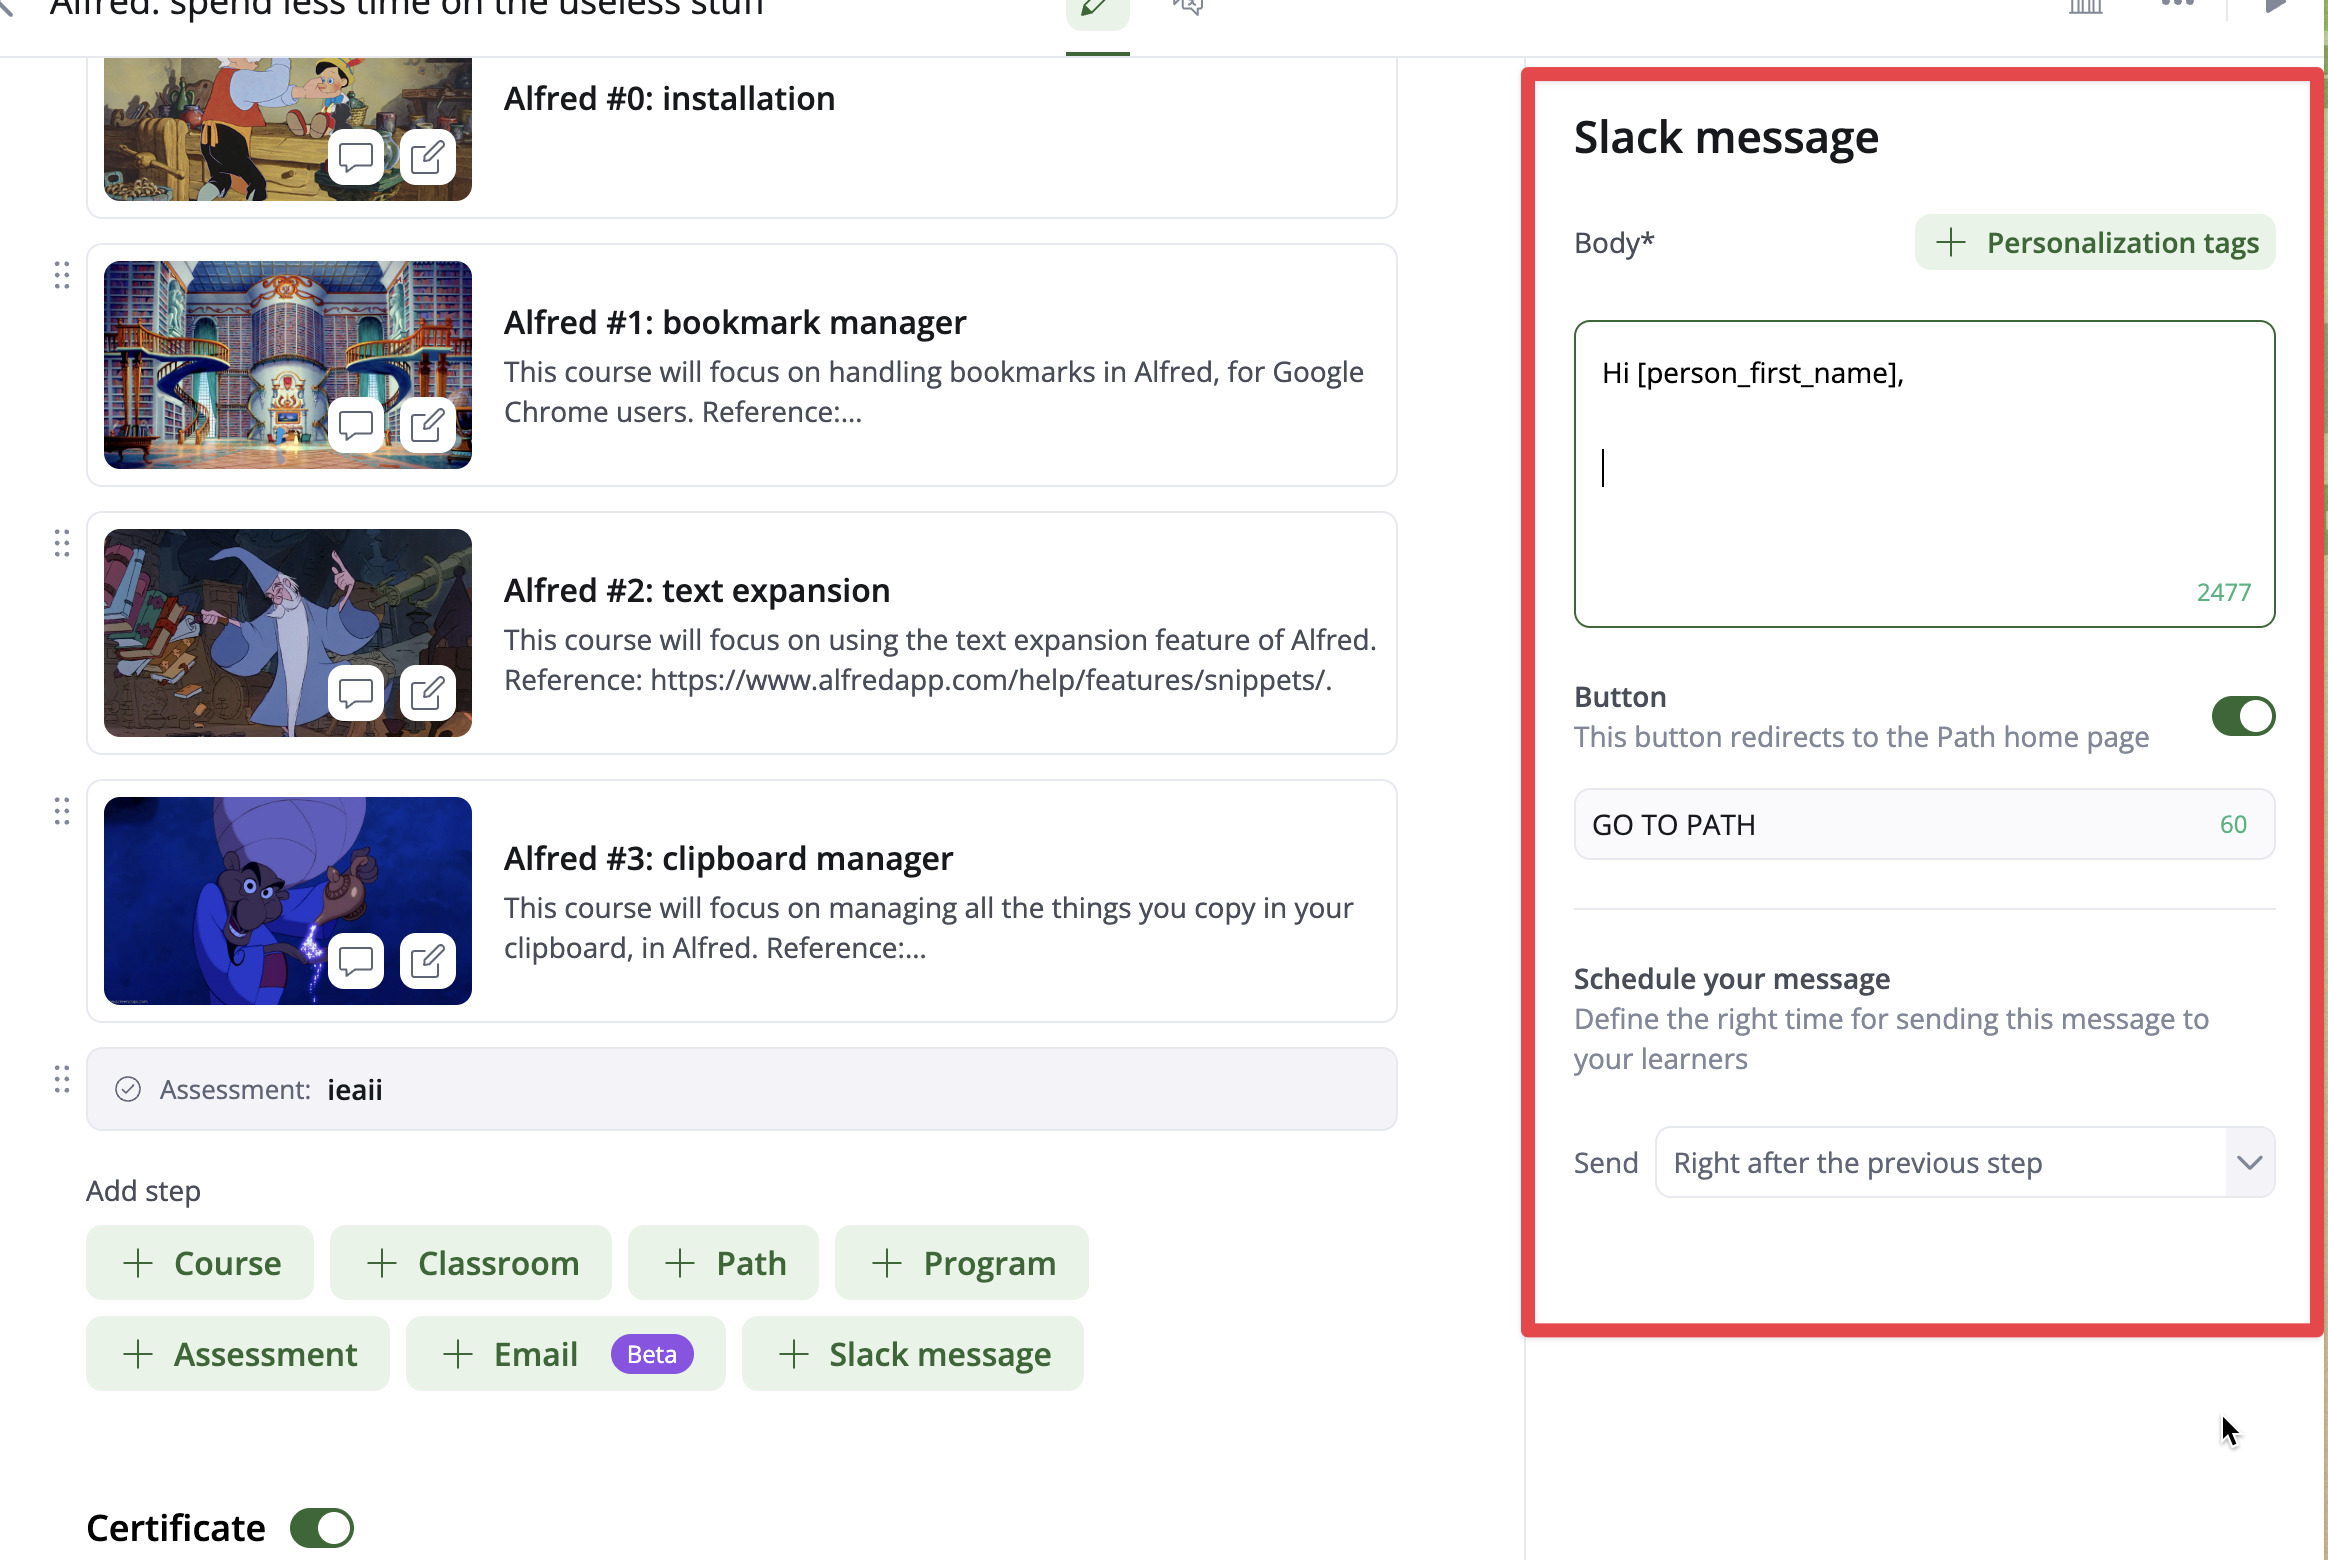Click drag handle beside Assessment ieaii row
The height and width of the screenshot is (1560, 2328).
click(62, 1079)
